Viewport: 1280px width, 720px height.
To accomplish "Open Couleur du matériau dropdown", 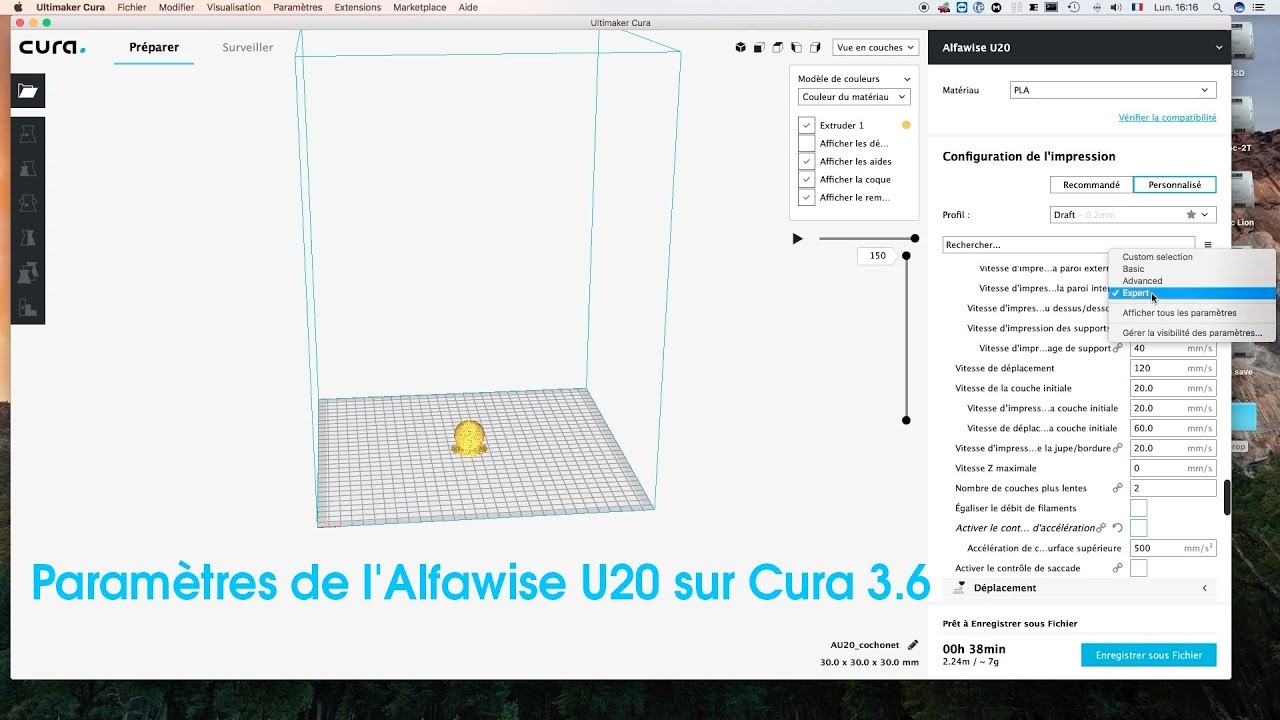I will pos(854,97).
